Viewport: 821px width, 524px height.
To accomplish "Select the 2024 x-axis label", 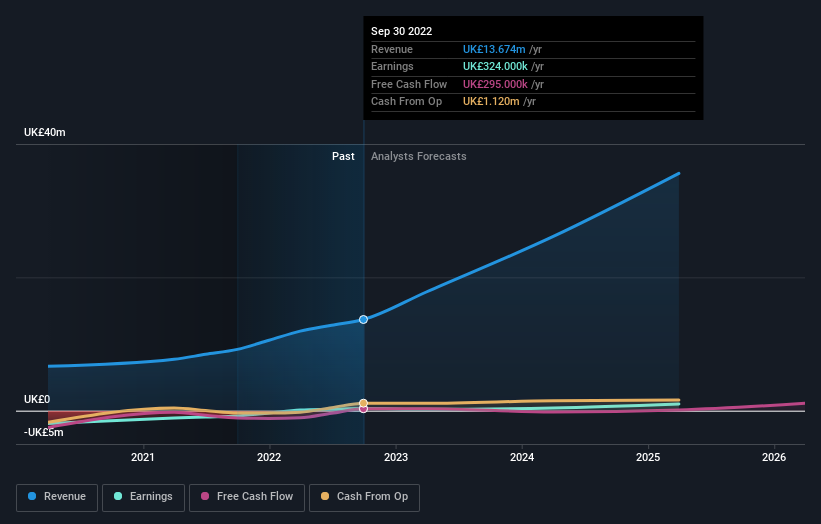I will 522,458.
